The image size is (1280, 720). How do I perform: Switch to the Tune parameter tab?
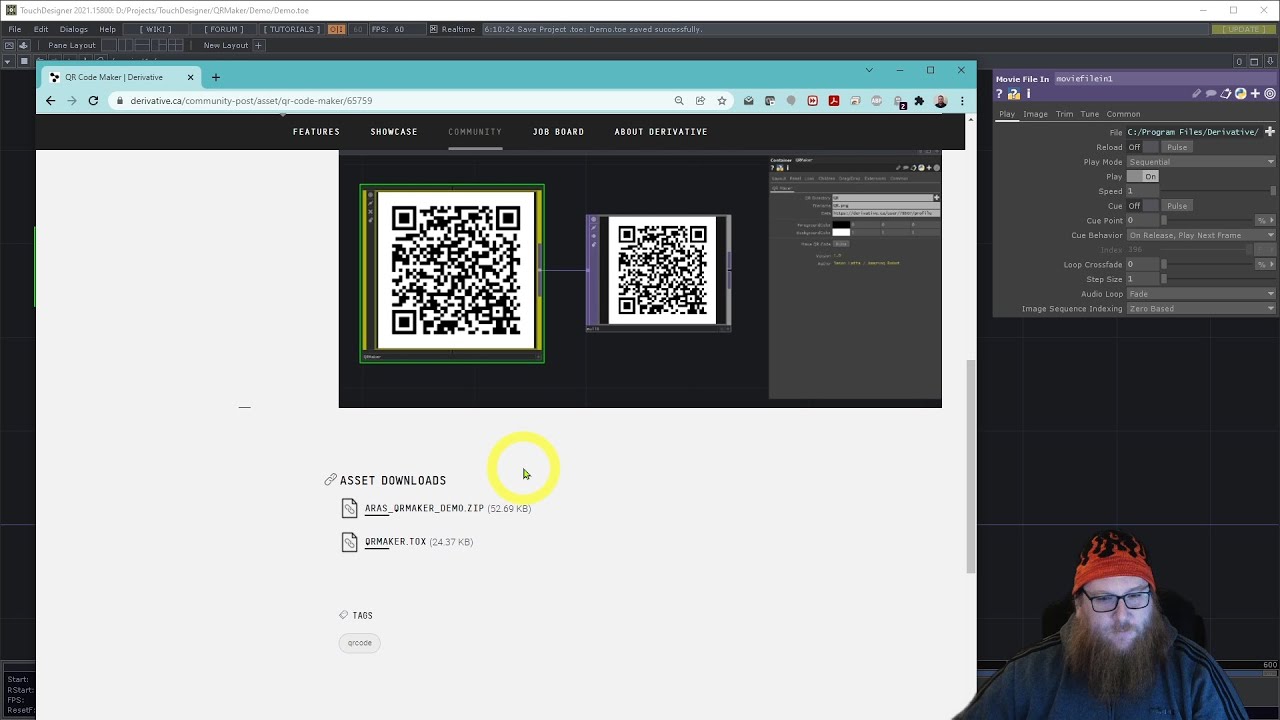pos(1090,114)
